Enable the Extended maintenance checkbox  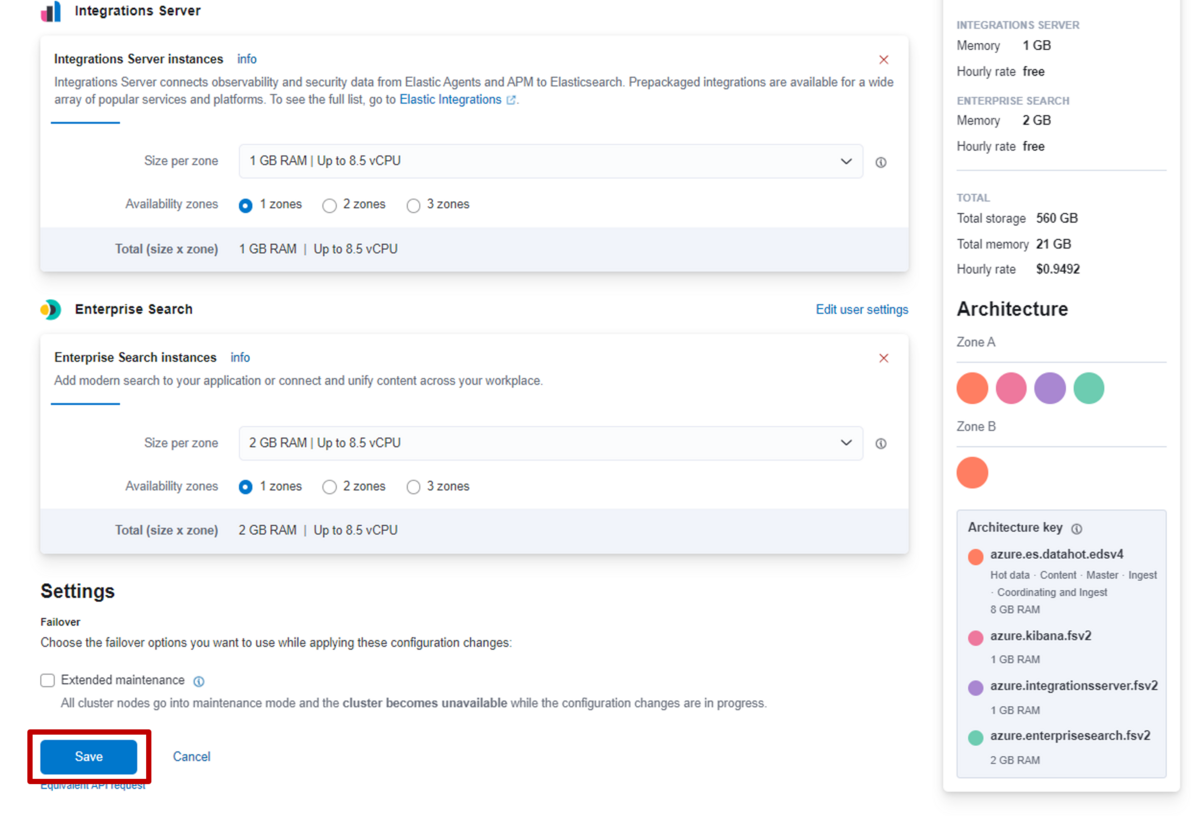pyautogui.click(x=47, y=680)
